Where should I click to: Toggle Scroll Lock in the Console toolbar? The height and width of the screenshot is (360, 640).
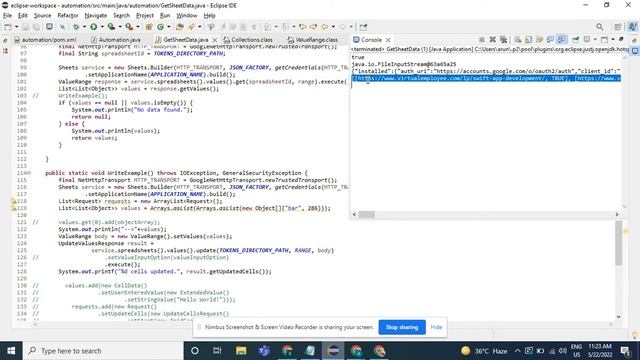click(529, 40)
